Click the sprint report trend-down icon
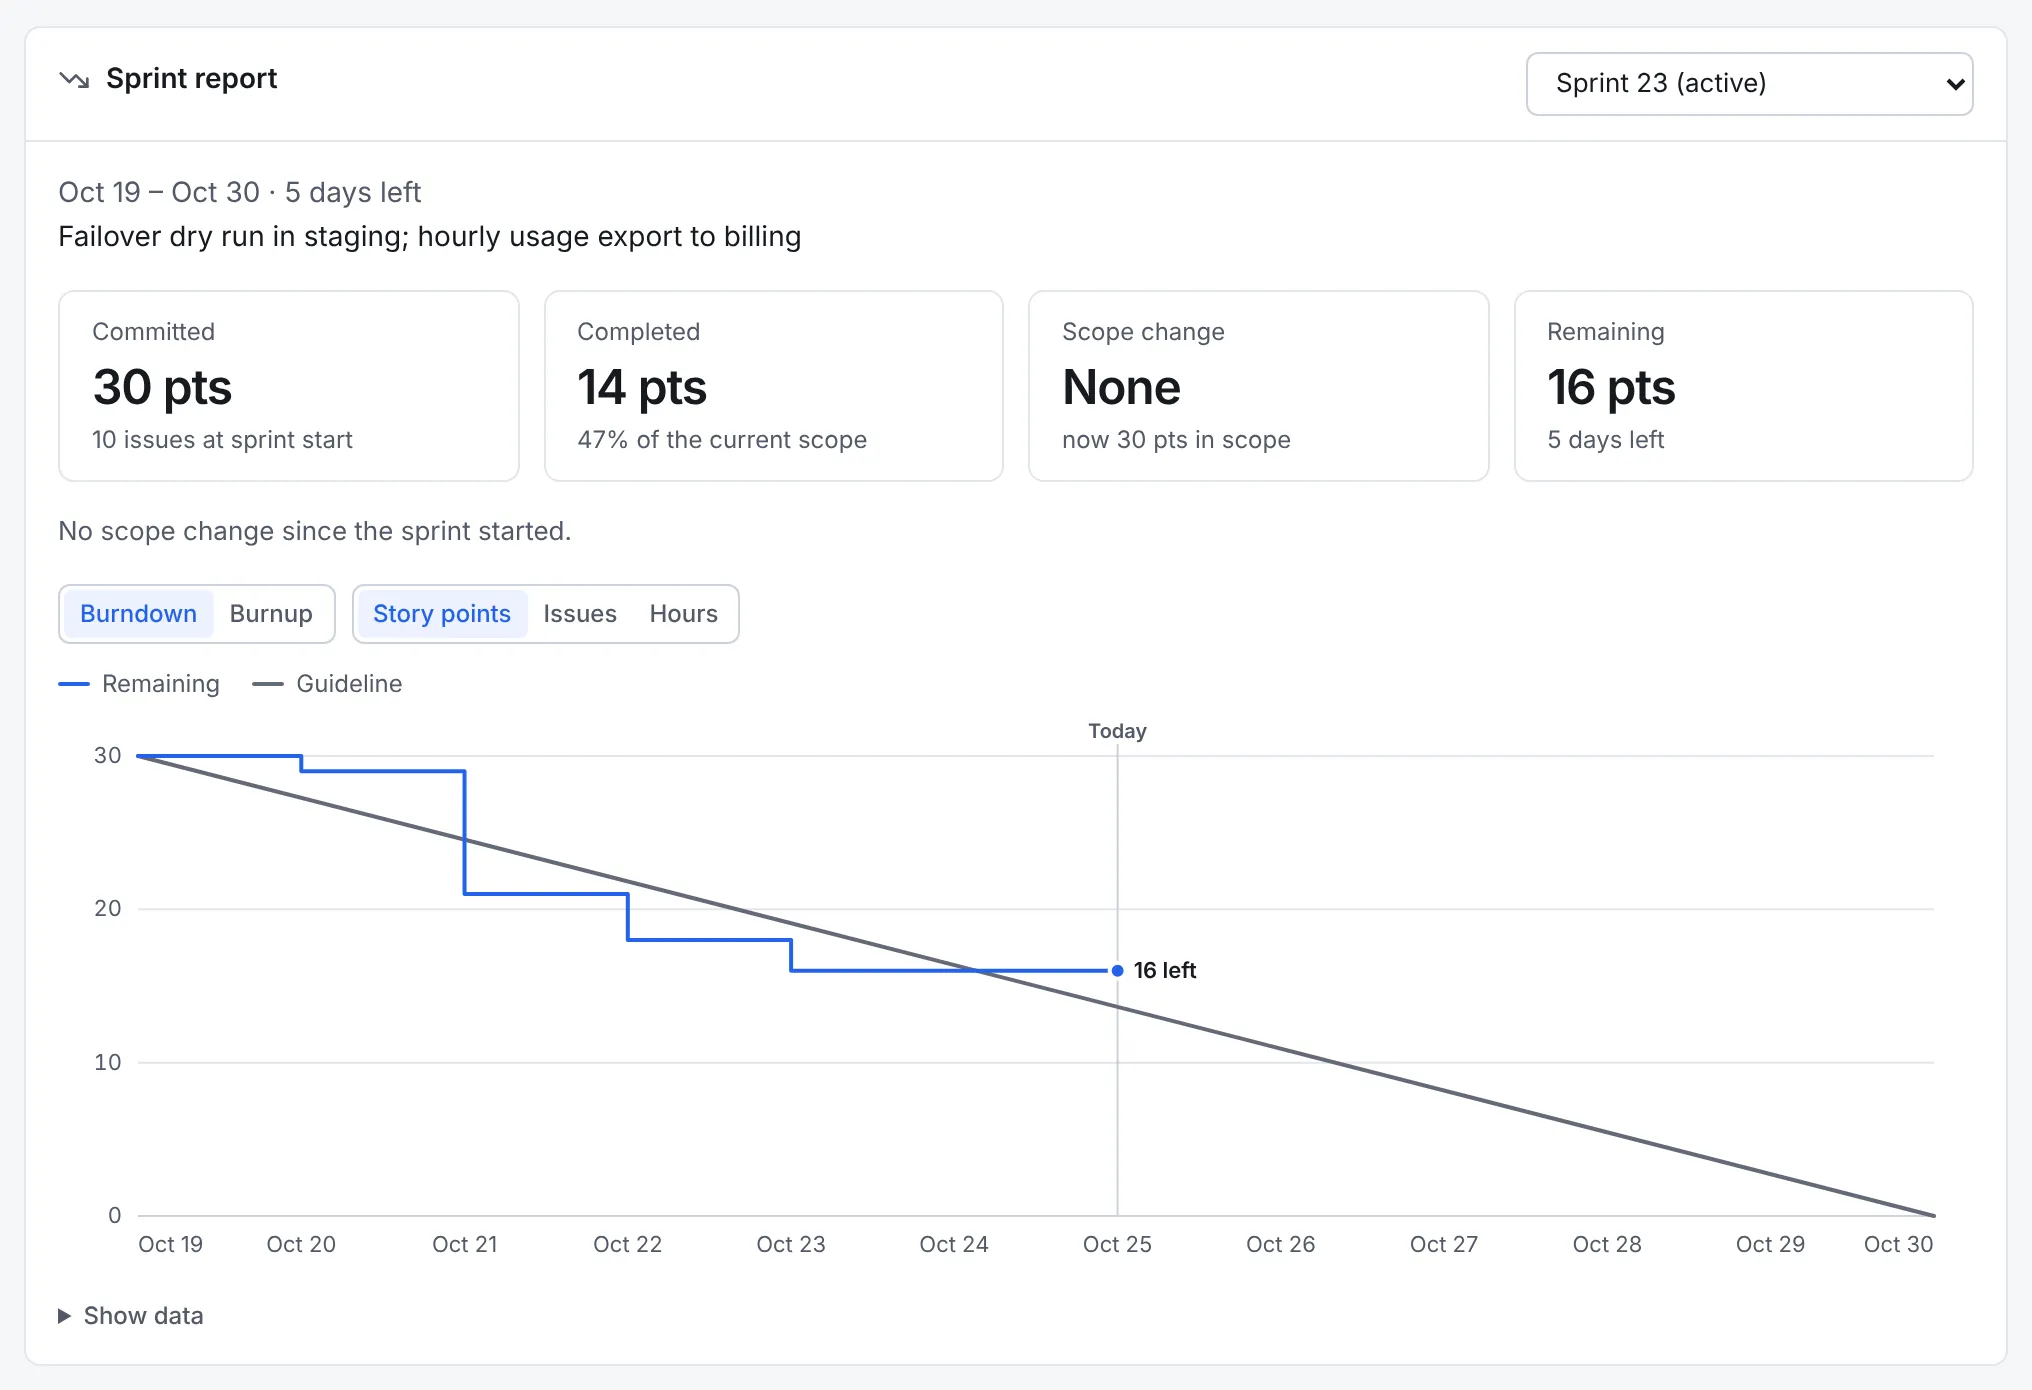The height and width of the screenshot is (1390, 2032). click(74, 79)
